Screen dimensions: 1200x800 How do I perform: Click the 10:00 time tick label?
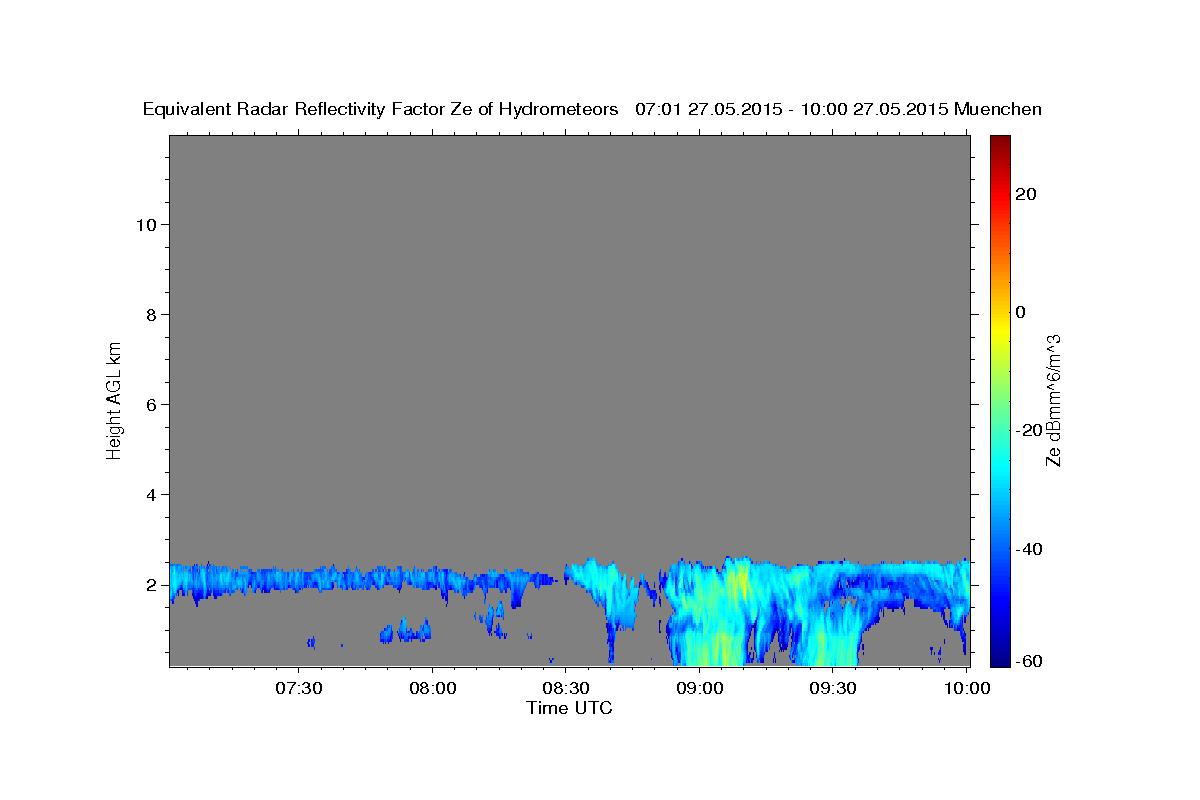[967, 688]
